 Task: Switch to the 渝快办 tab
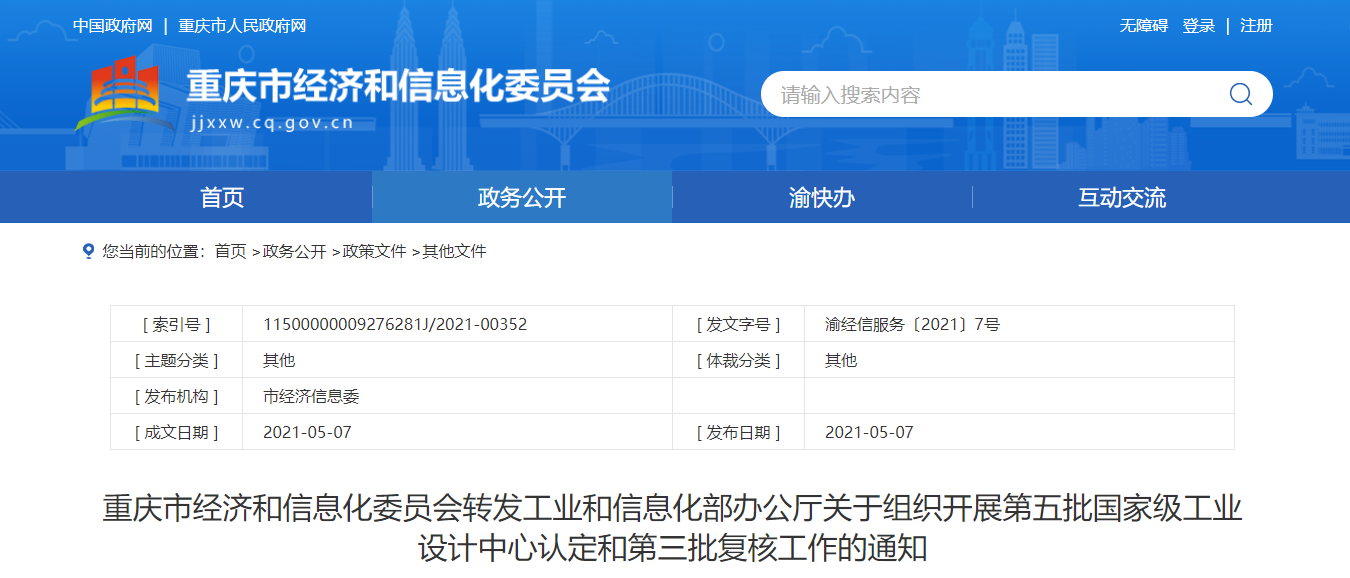(x=822, y=197)
